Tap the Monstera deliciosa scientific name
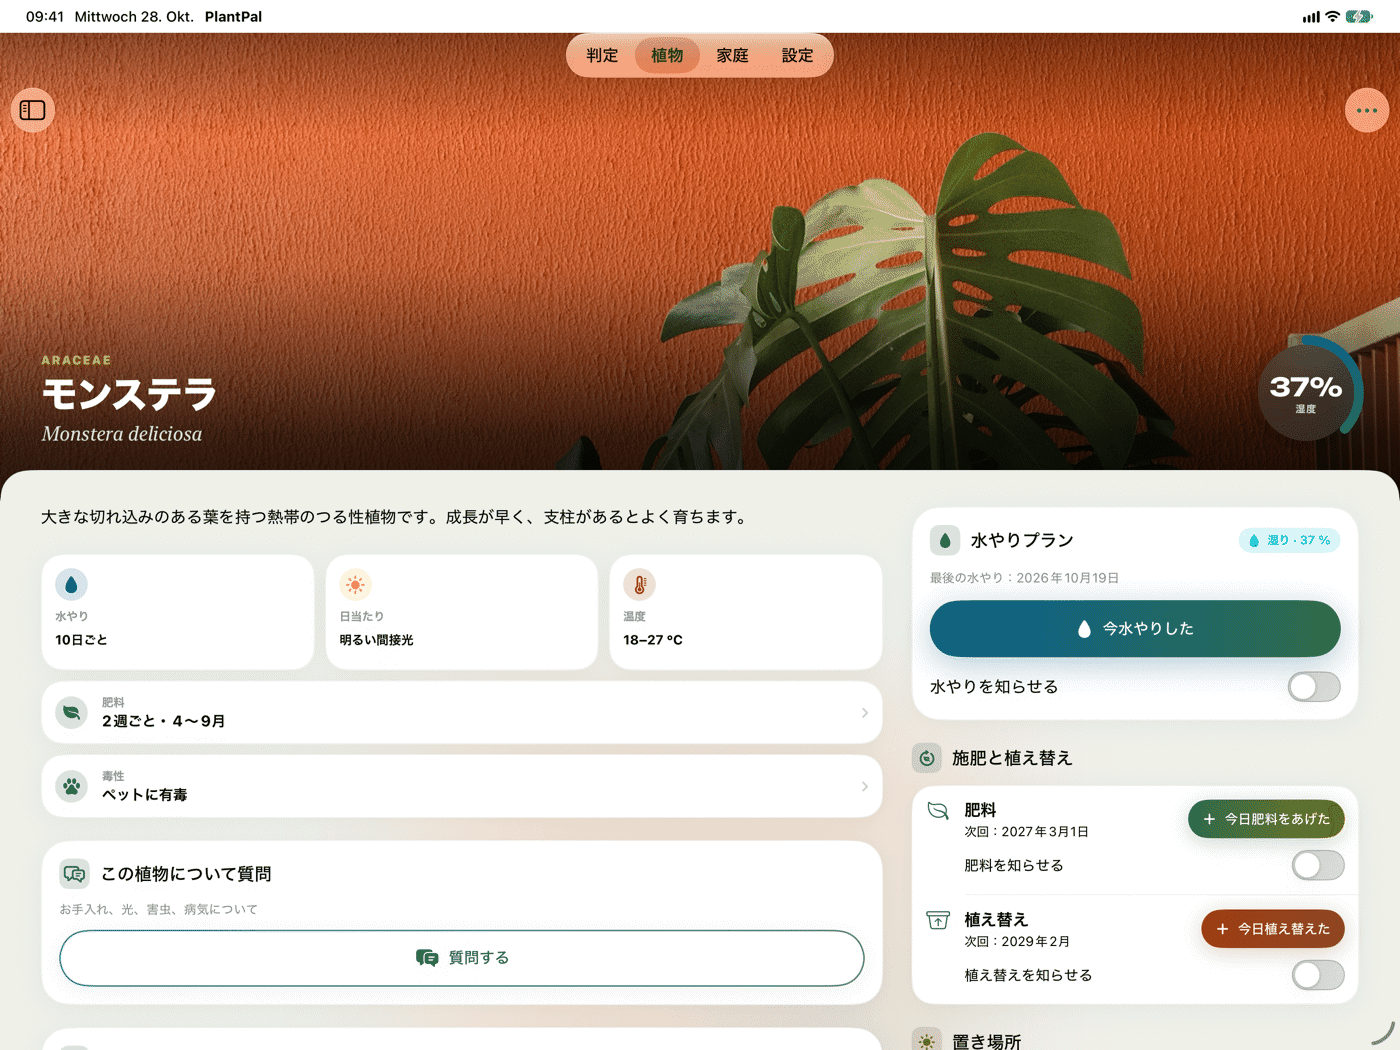The image size is (1400, 1050). (122, 434)
